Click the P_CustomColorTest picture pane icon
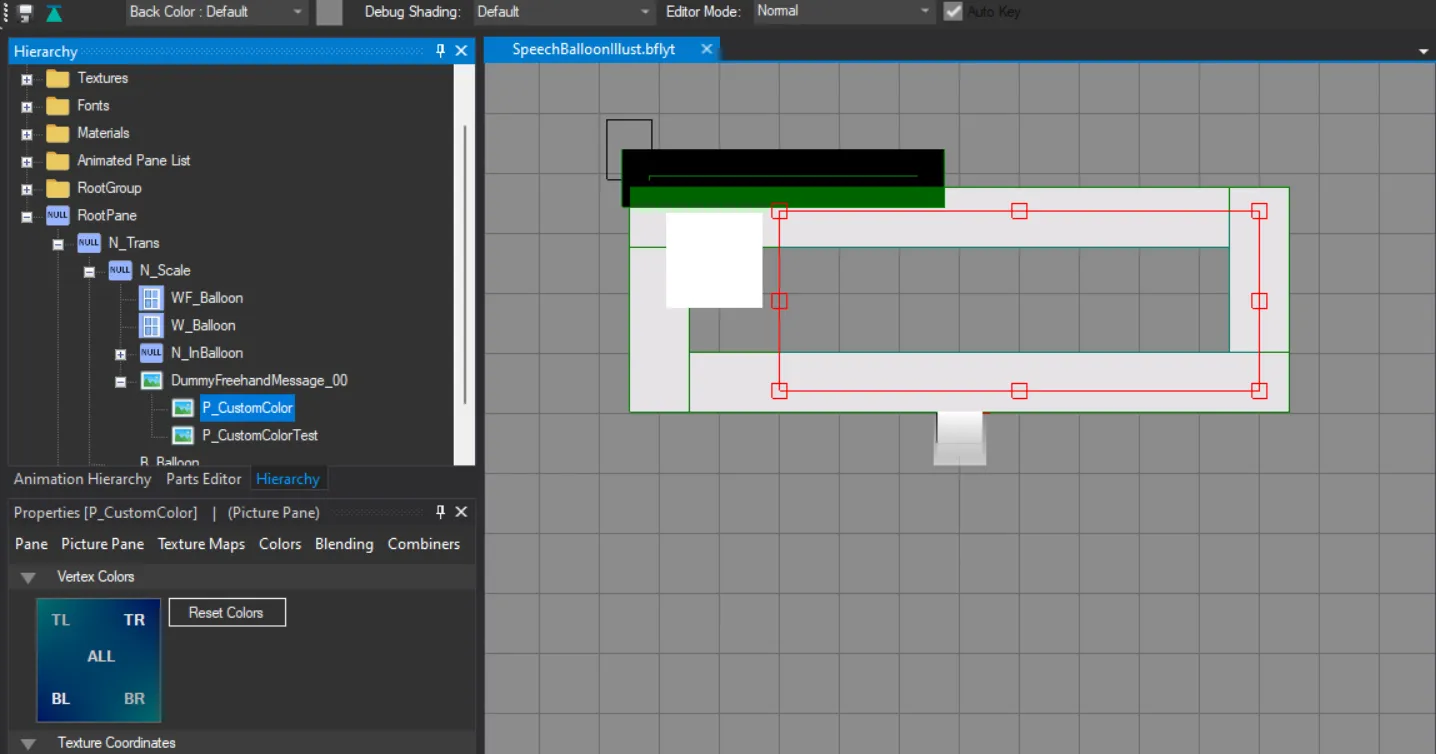 tap(183, 436)
